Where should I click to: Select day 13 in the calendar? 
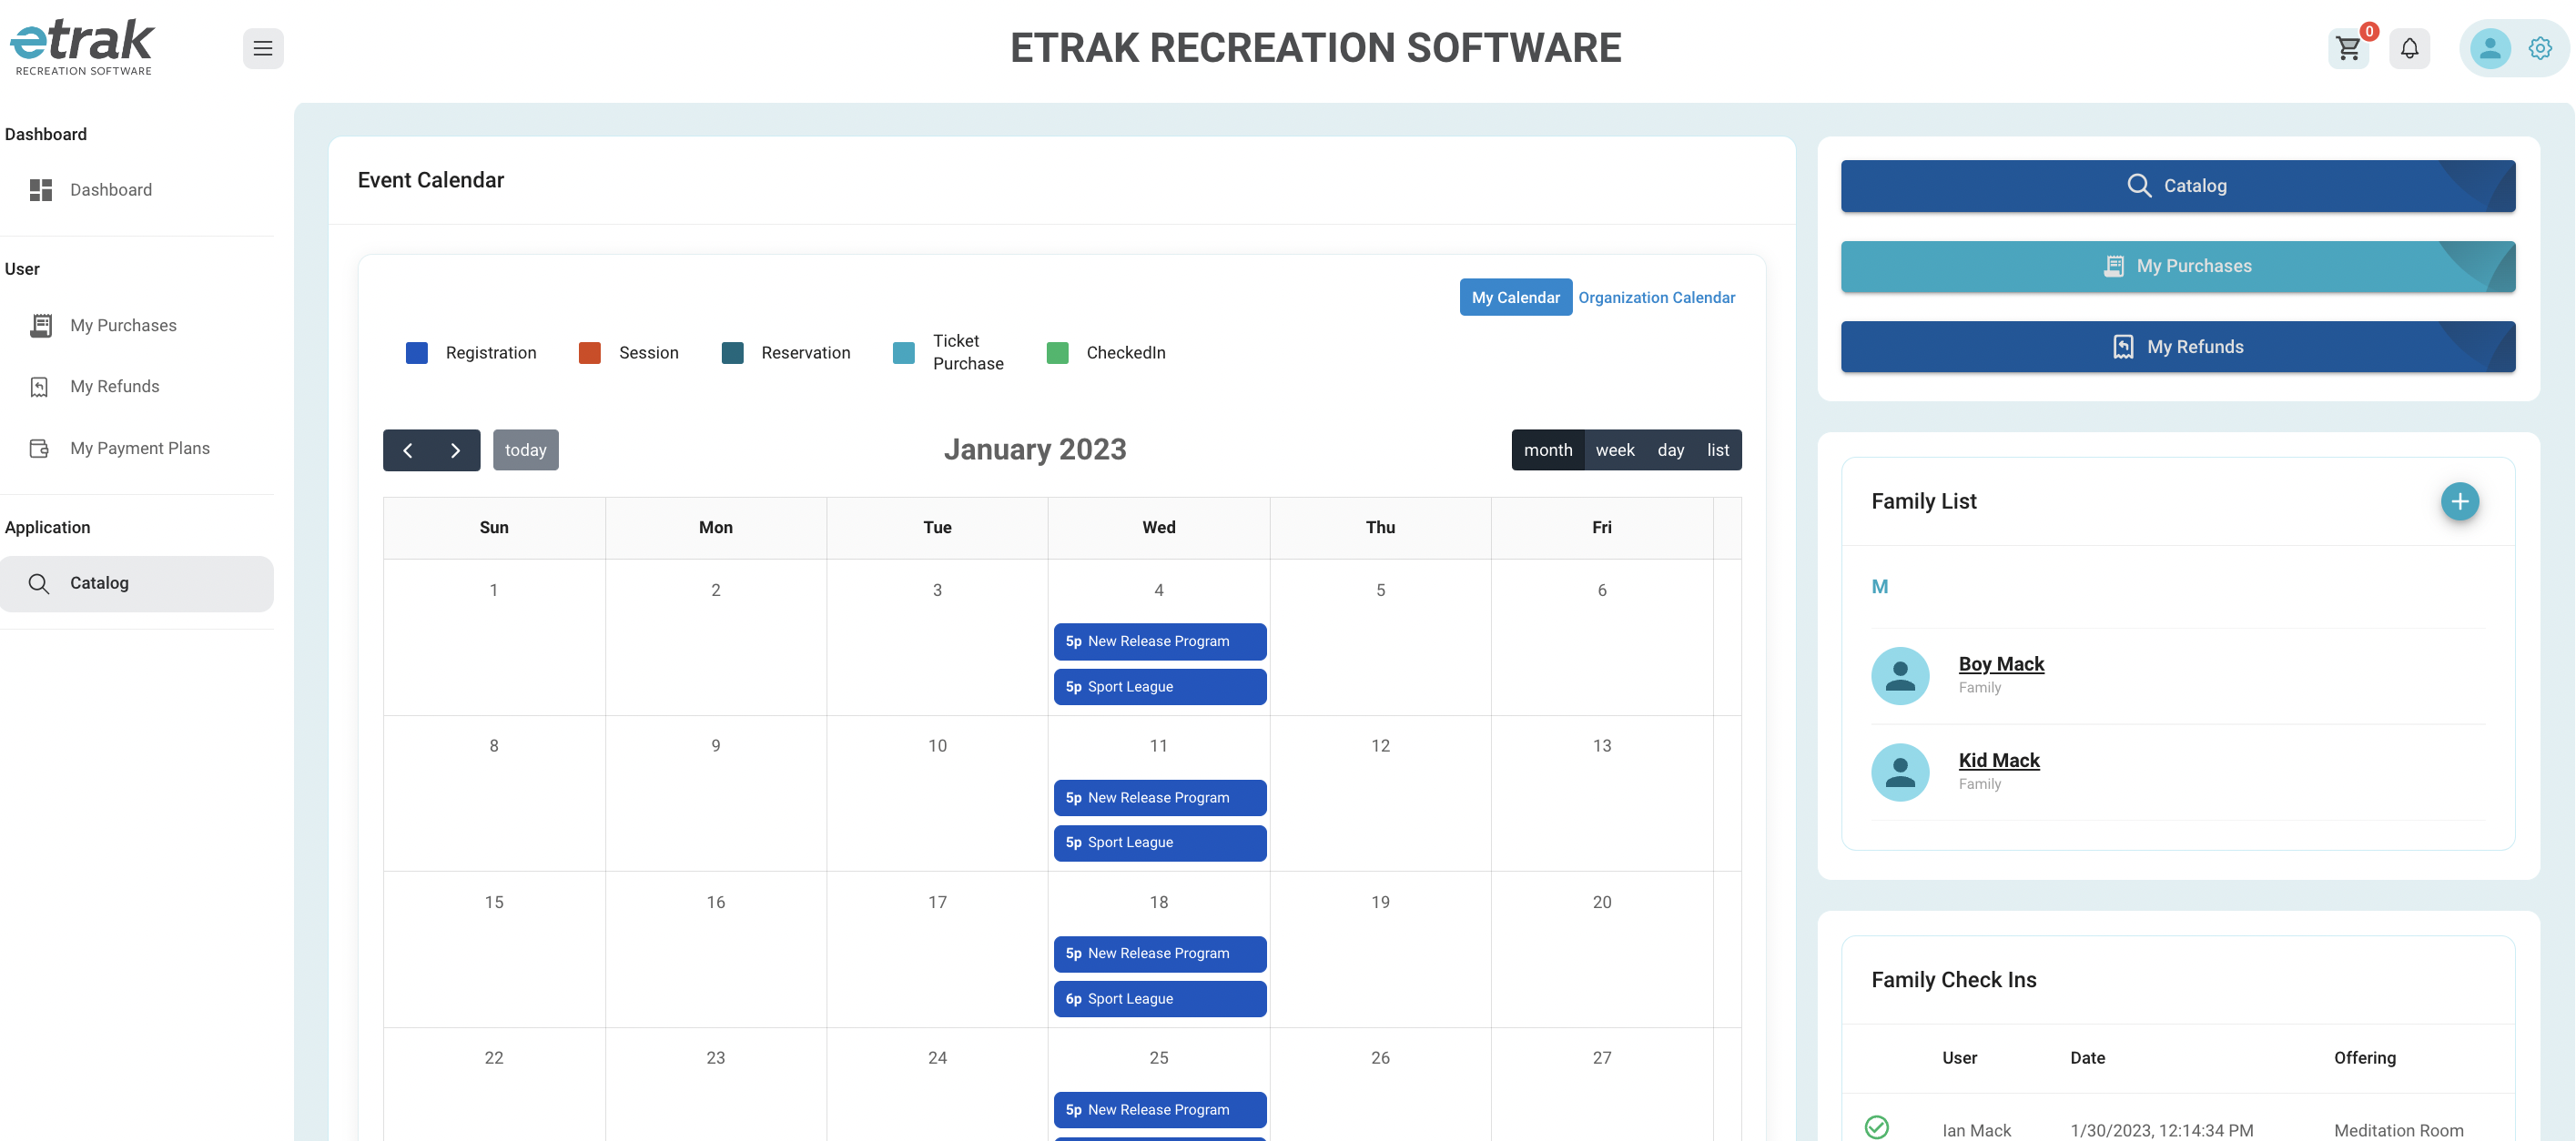point(1602,746)
